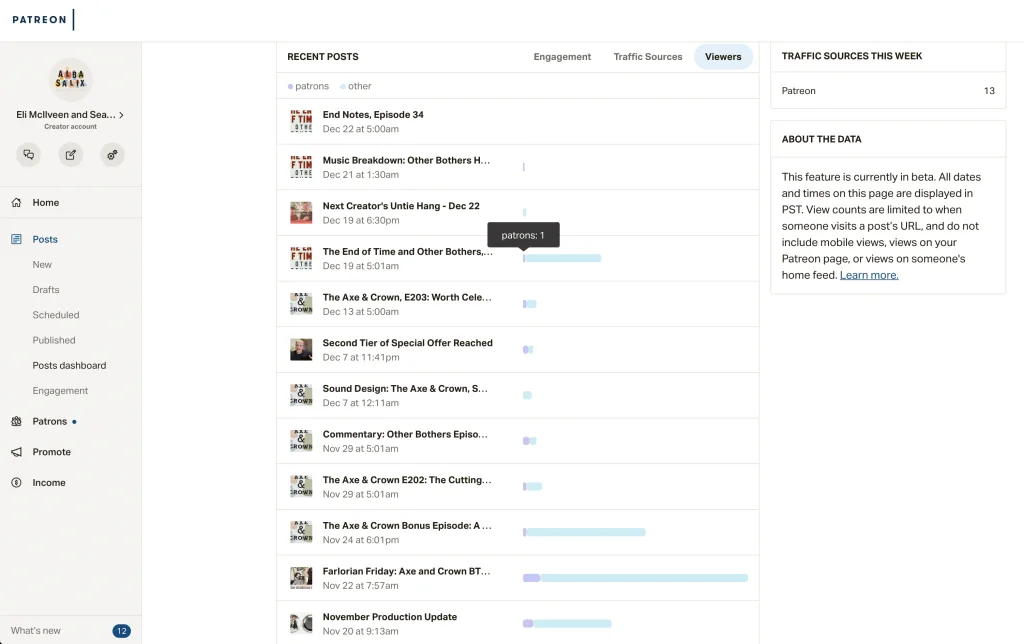Click the Learn more link

pyautogui.click(x=869, y=275)
